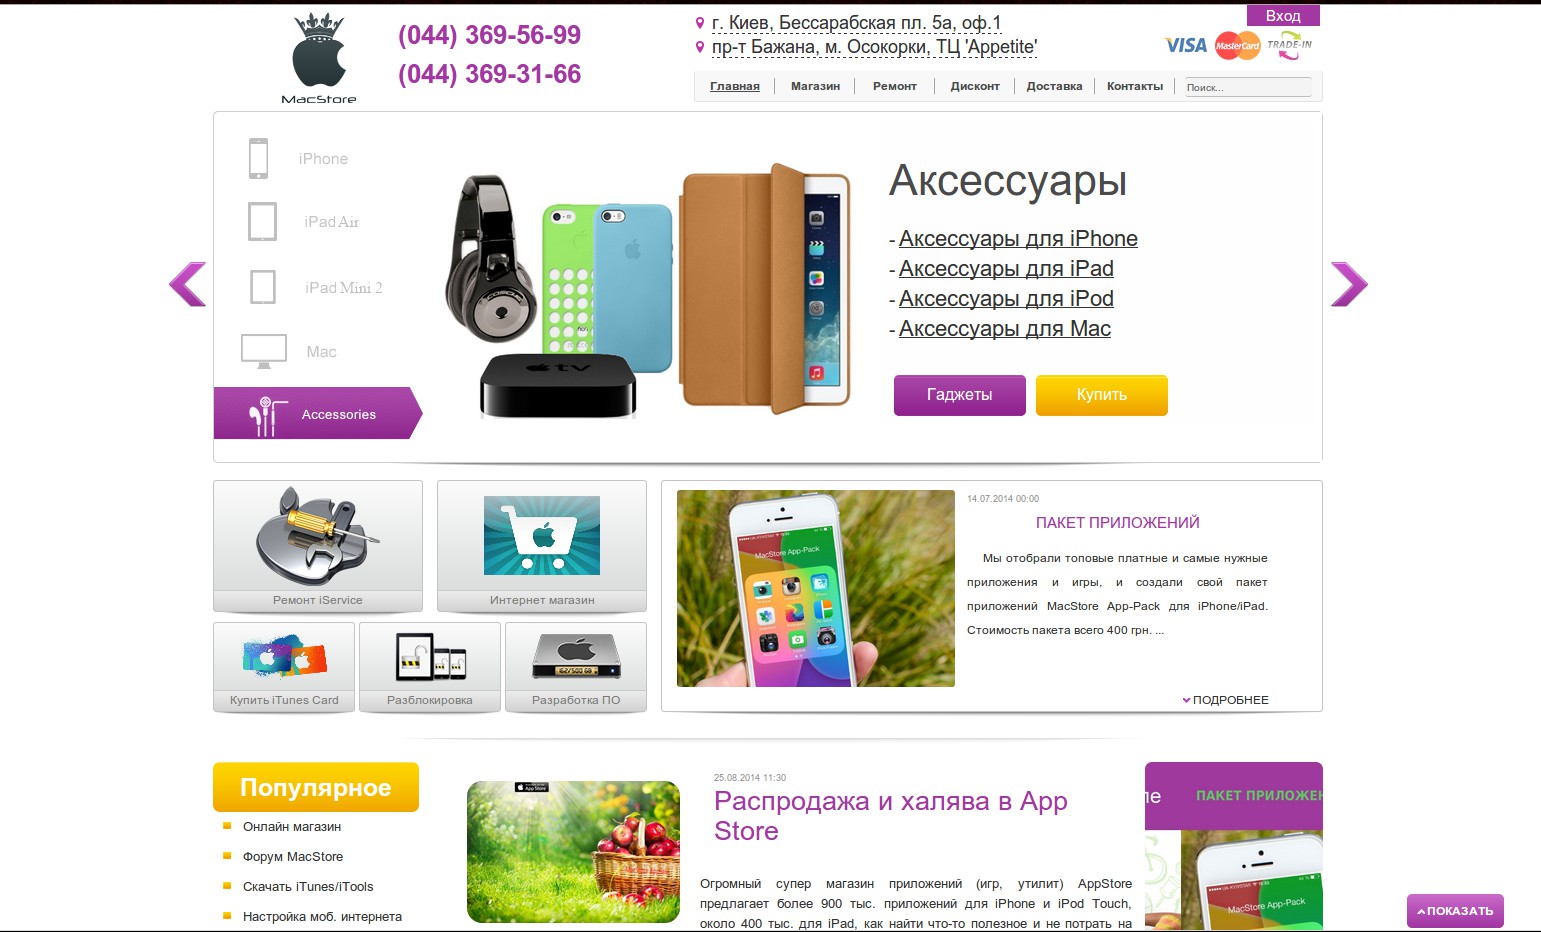Advance the slider with right purple arrow
This screenshot has width=1541, height=932.
coord(1349,284)
